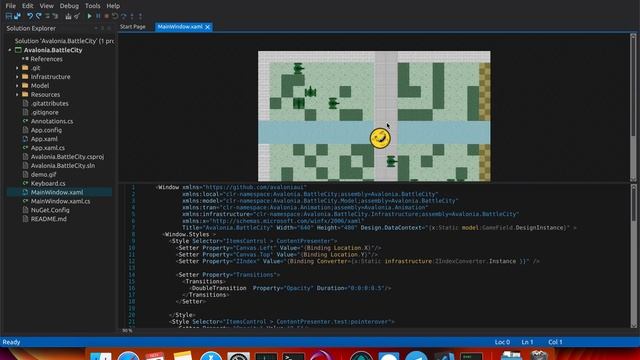
Task: Click the Resources folder icon
Action: pyautogui.click(x=25, y=94)
